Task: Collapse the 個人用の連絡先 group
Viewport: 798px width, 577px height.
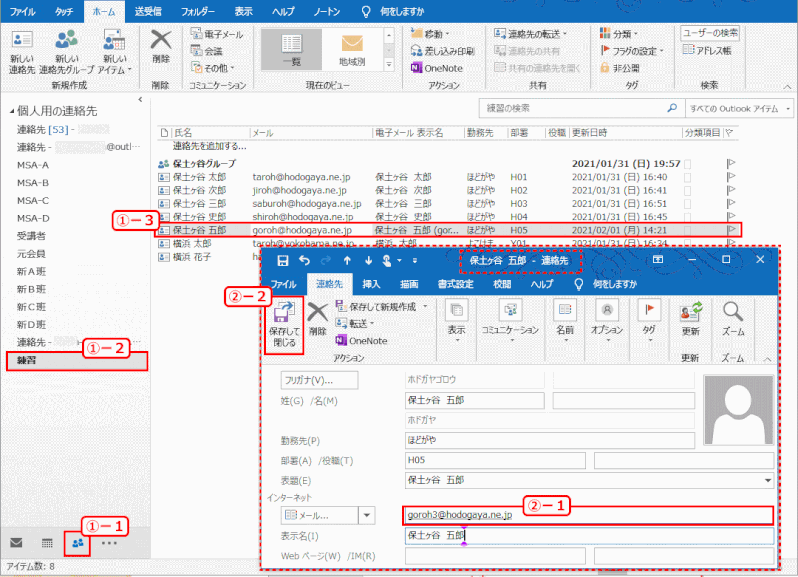Action: click(12, 111)
